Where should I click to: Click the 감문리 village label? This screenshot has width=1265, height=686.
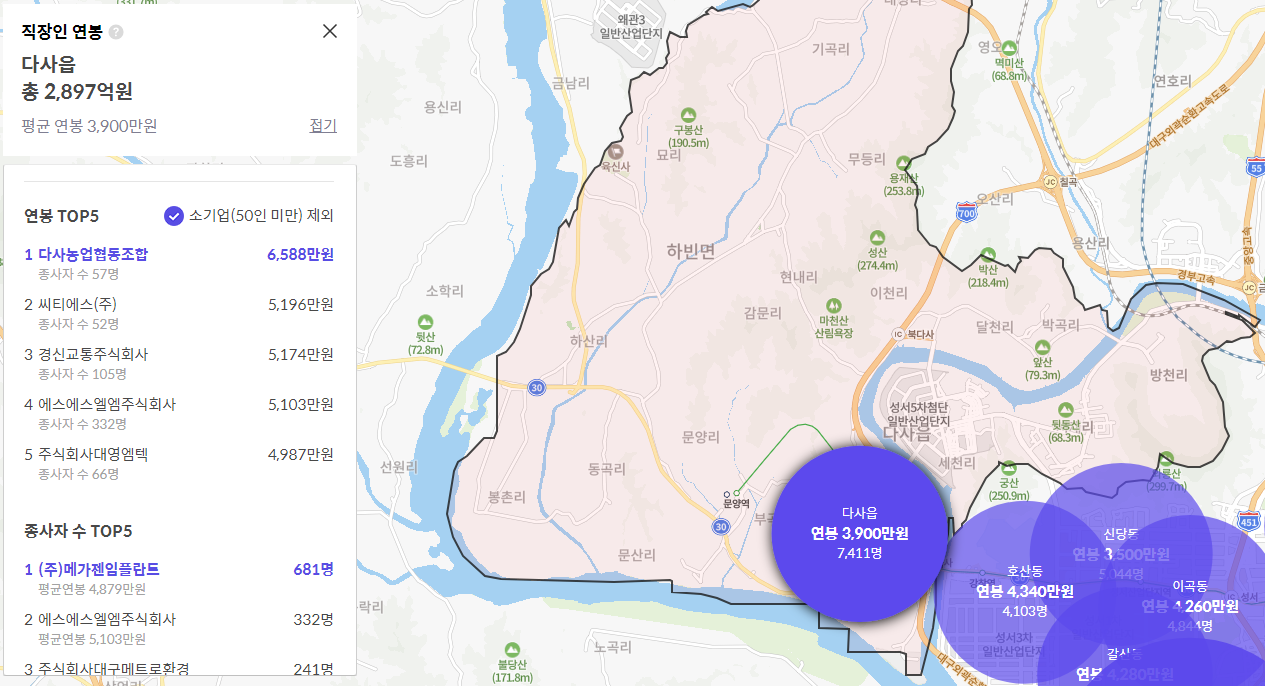pos(762,313)
